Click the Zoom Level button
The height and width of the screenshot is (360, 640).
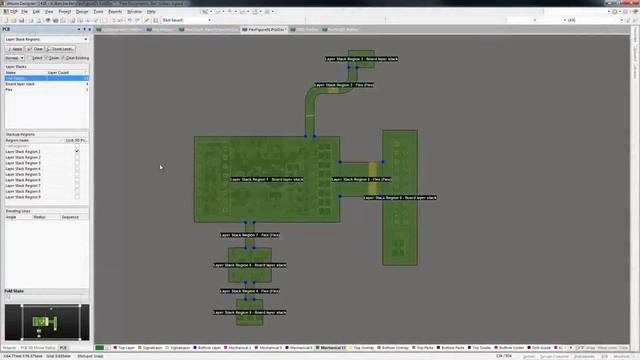pyautogui.click(x=60, y=49)
